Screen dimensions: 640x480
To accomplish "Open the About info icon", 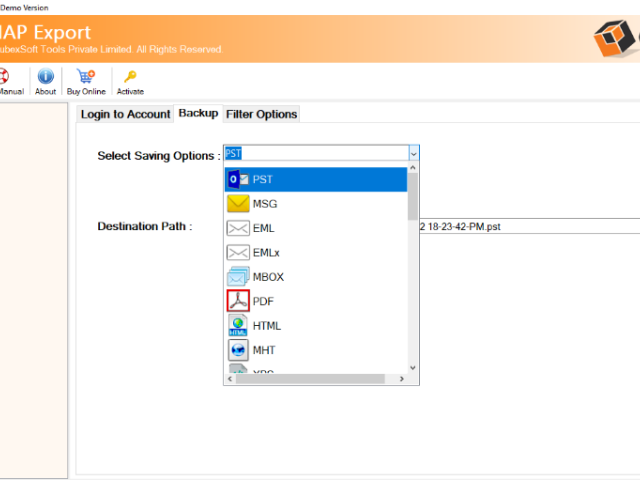I will click(x=45, y=76).
